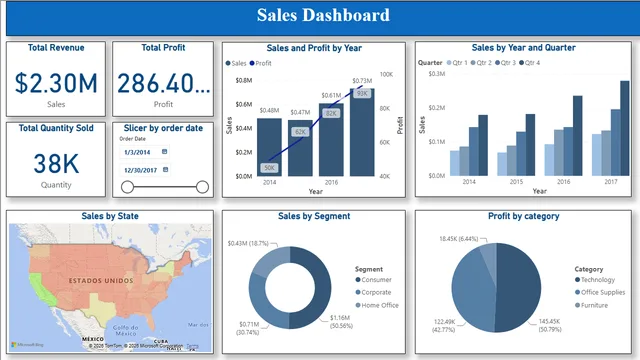Screen dimensions: 640x360
Task: Click the 1/3/2014 start date field
Action: [x=144, y=152]
